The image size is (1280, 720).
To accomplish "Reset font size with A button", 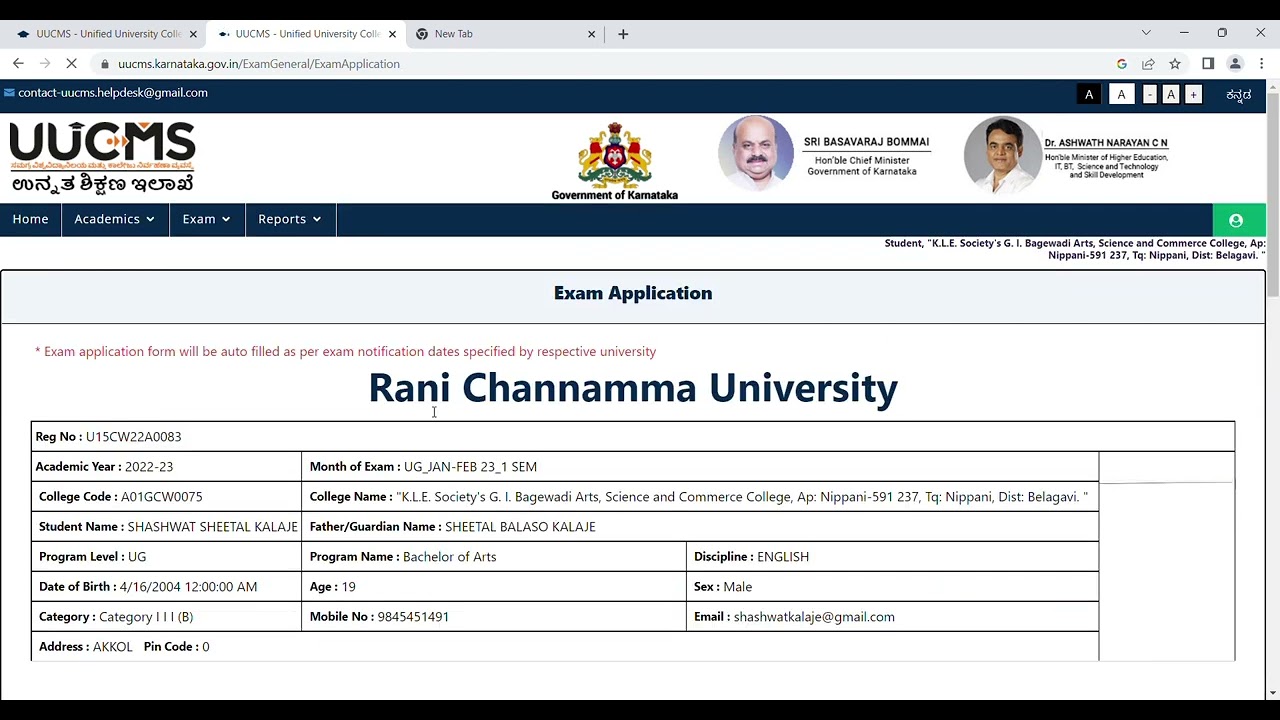I will pyautogui.click(x=1170, y=95).
